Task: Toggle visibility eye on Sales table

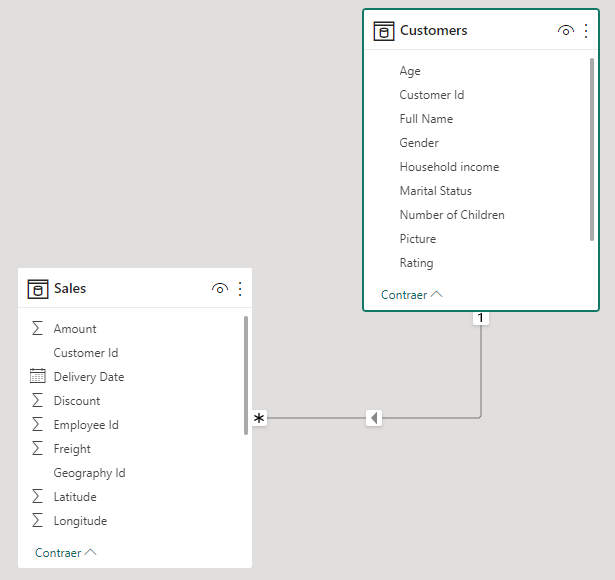Action: pos(220,289)
